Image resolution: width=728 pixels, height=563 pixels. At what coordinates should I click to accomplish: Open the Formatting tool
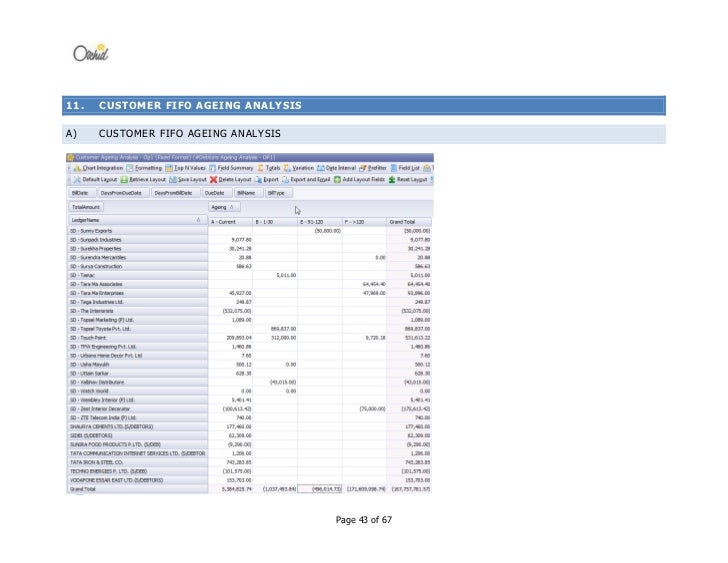[x=144, y=168]
